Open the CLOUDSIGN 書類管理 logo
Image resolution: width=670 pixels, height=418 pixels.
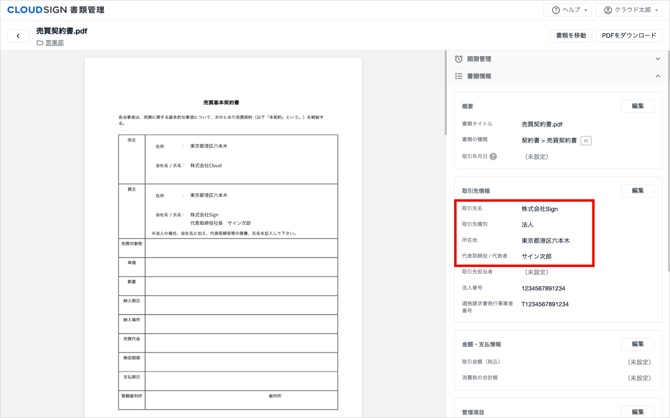[56, 10]
